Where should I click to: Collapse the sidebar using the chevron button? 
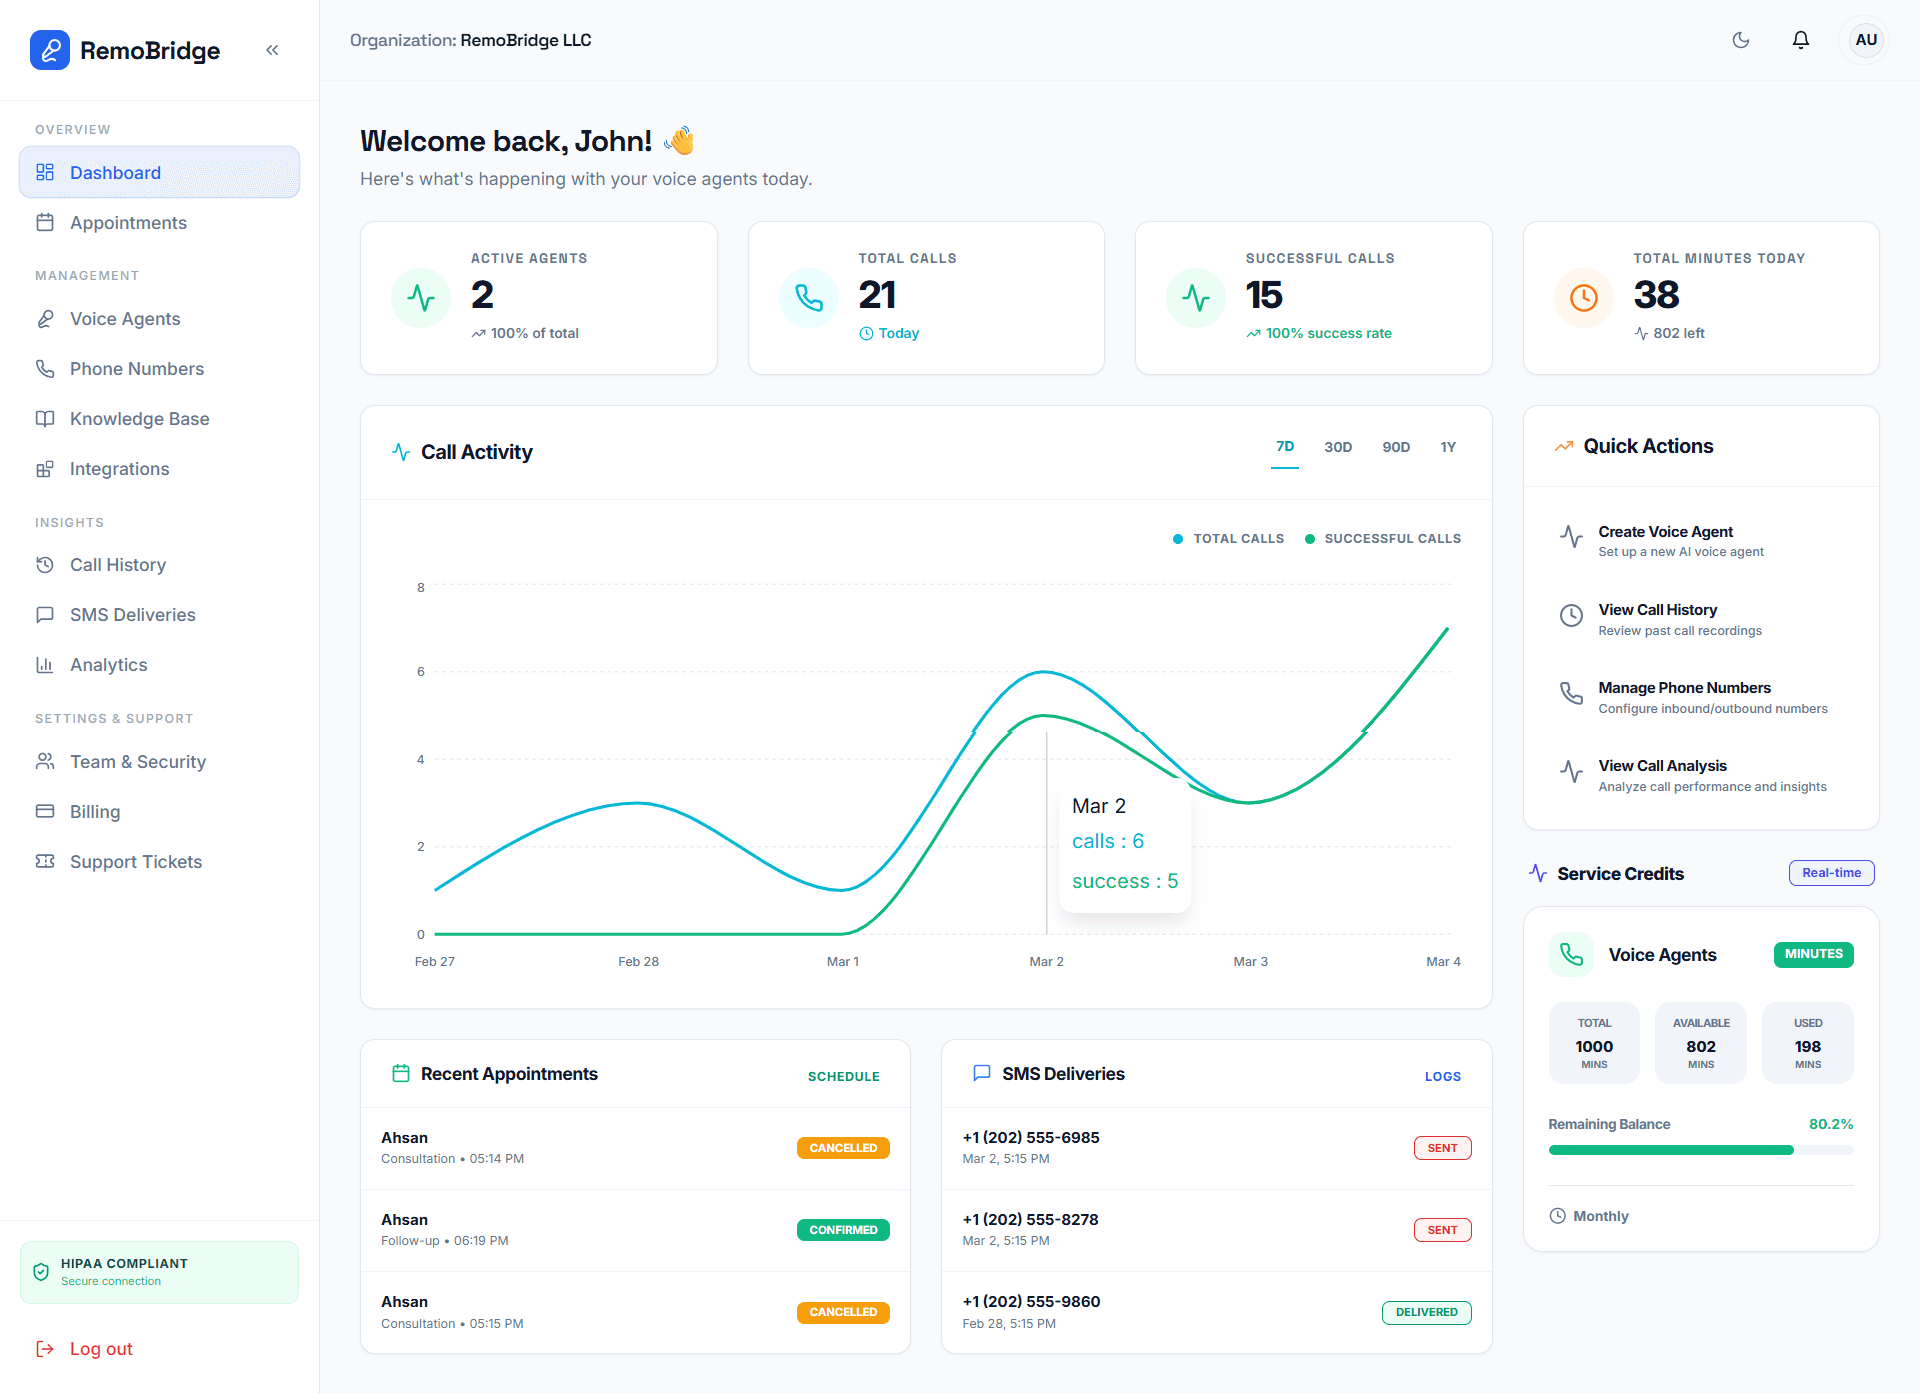pos(271,49)
